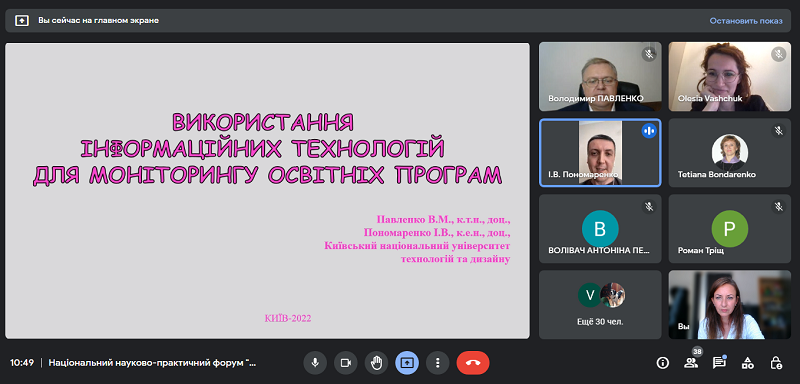Click Роман Тріщ participant tile

tap(730, 228)
